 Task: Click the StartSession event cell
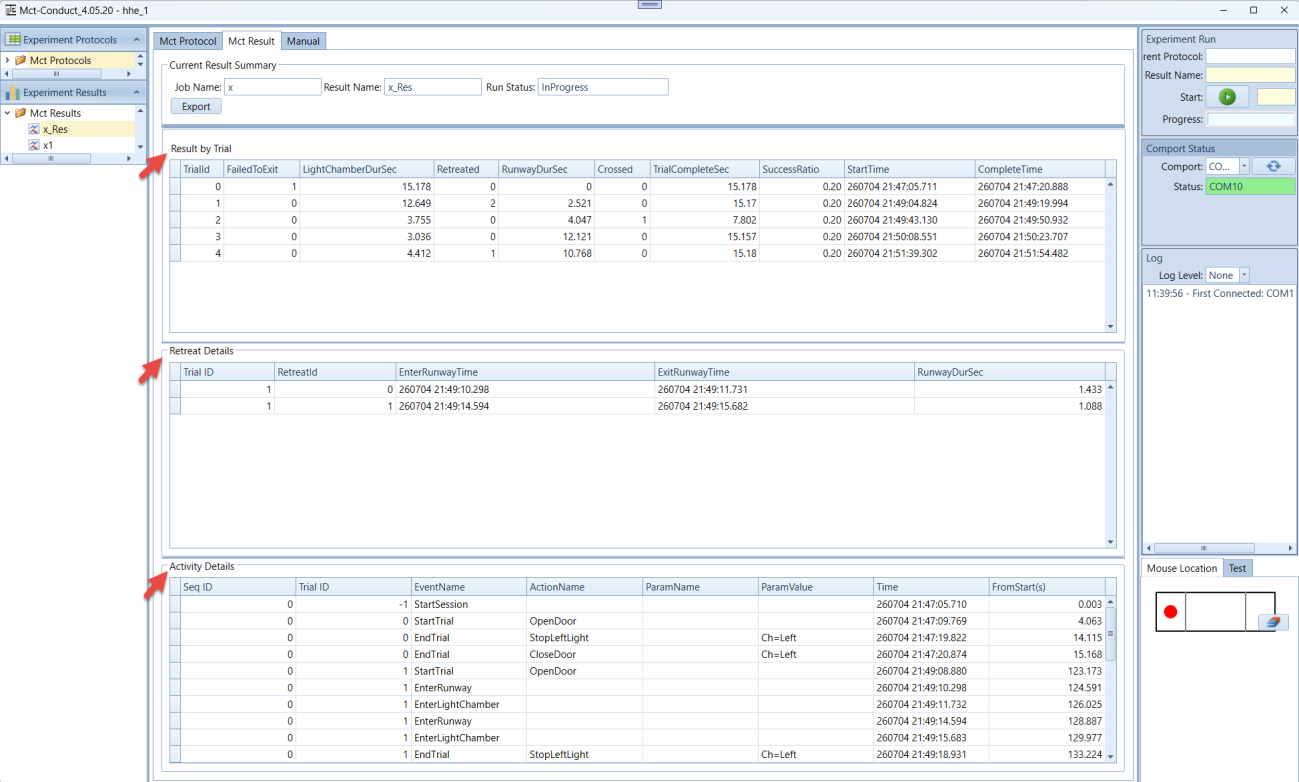pyautogui.click(x=468, y=604)
